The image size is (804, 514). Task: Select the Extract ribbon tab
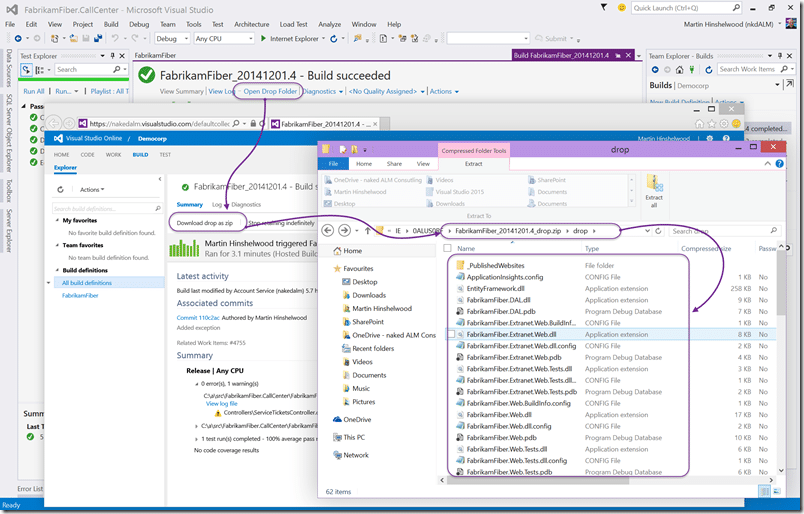[x=473, y=164]
